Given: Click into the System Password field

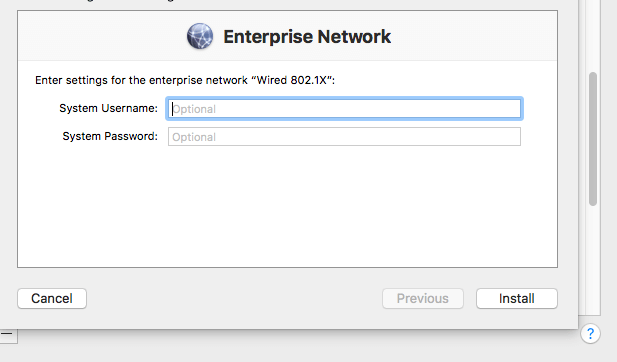Looking at the screenshot, I should [x=344, y=137].
